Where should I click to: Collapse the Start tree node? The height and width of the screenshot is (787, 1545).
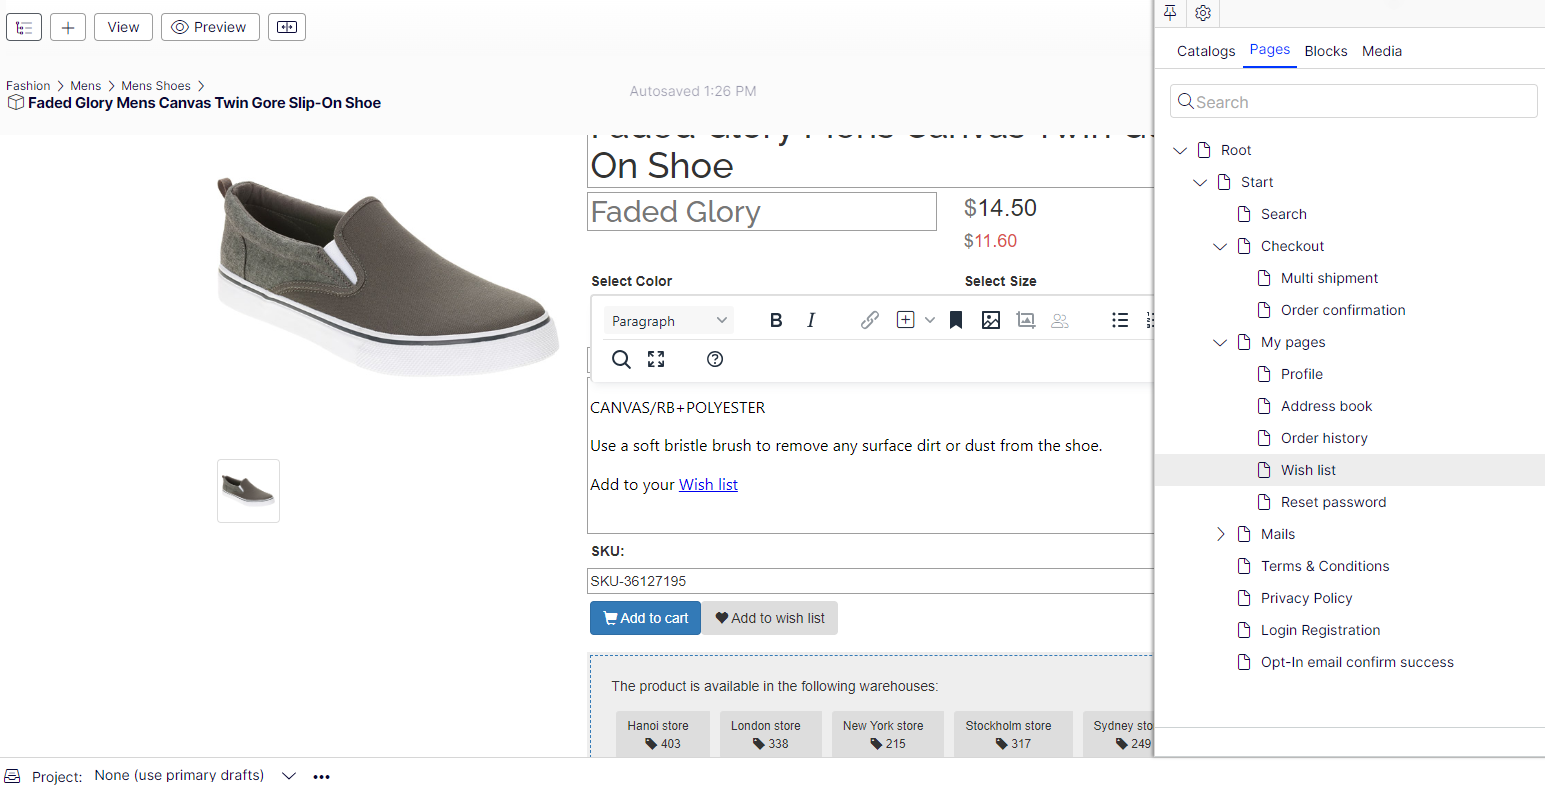pyautogui.click(x=1200, y=182)
